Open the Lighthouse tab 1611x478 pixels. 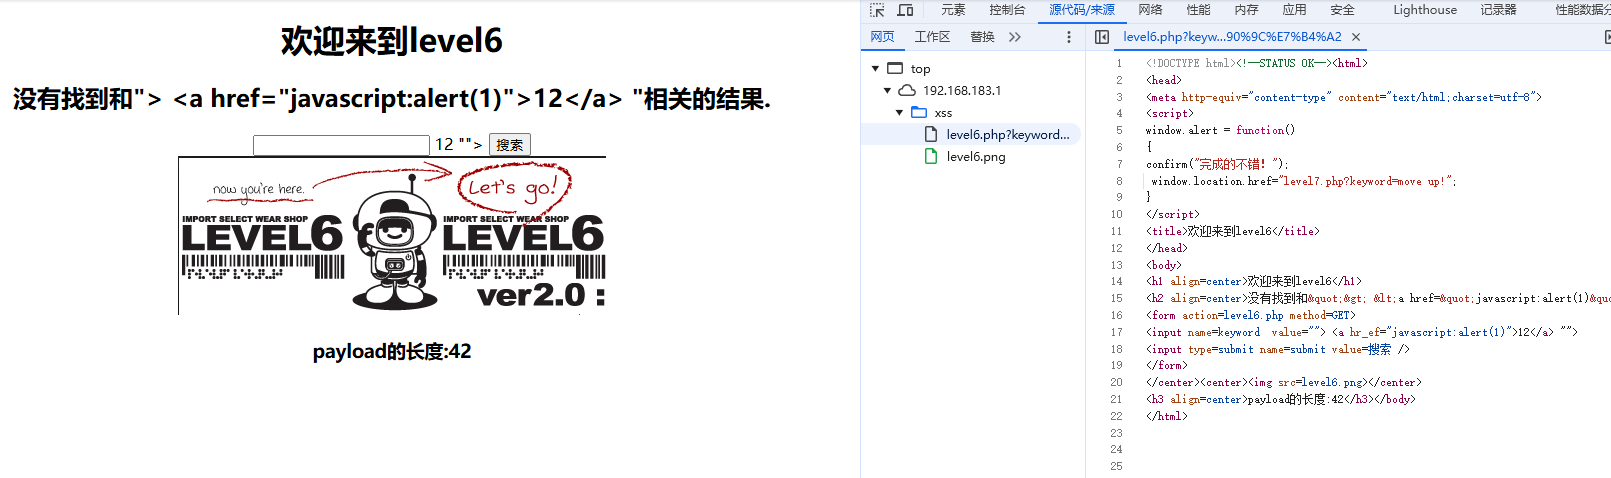point(1425,10)
